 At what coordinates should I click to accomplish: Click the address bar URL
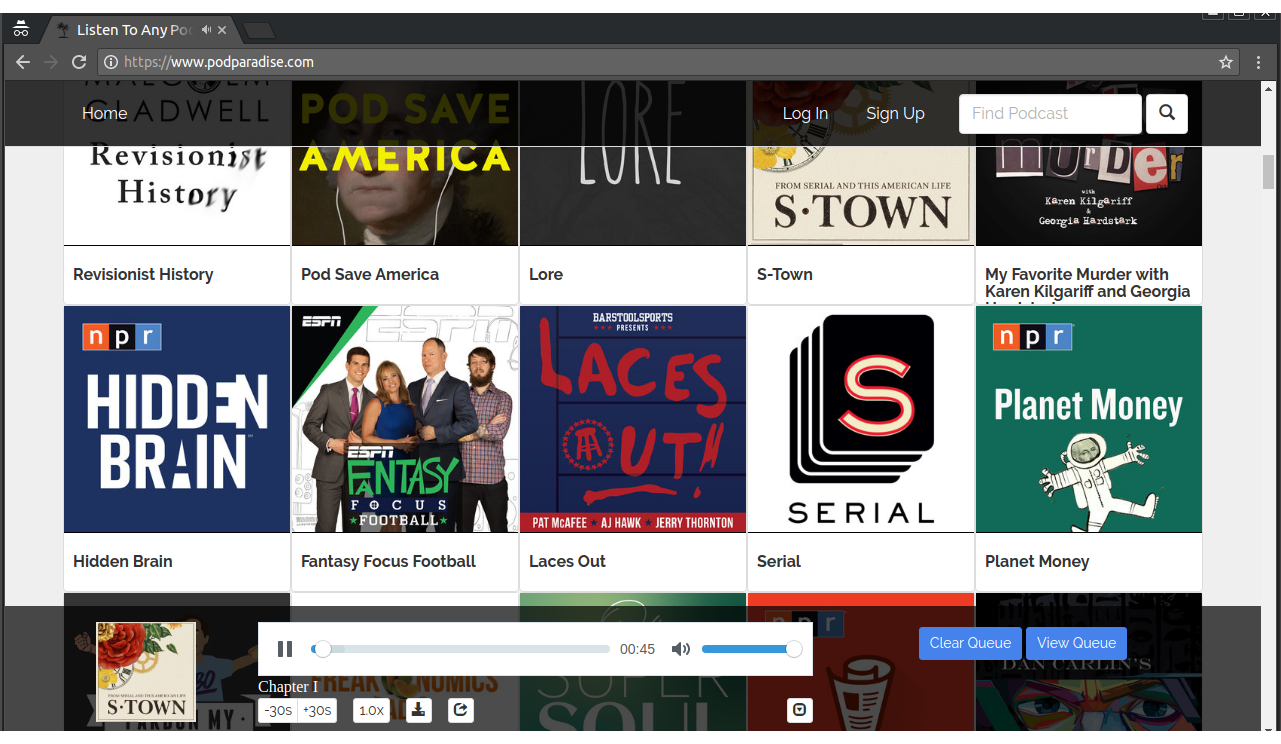(x=218, y=62)
